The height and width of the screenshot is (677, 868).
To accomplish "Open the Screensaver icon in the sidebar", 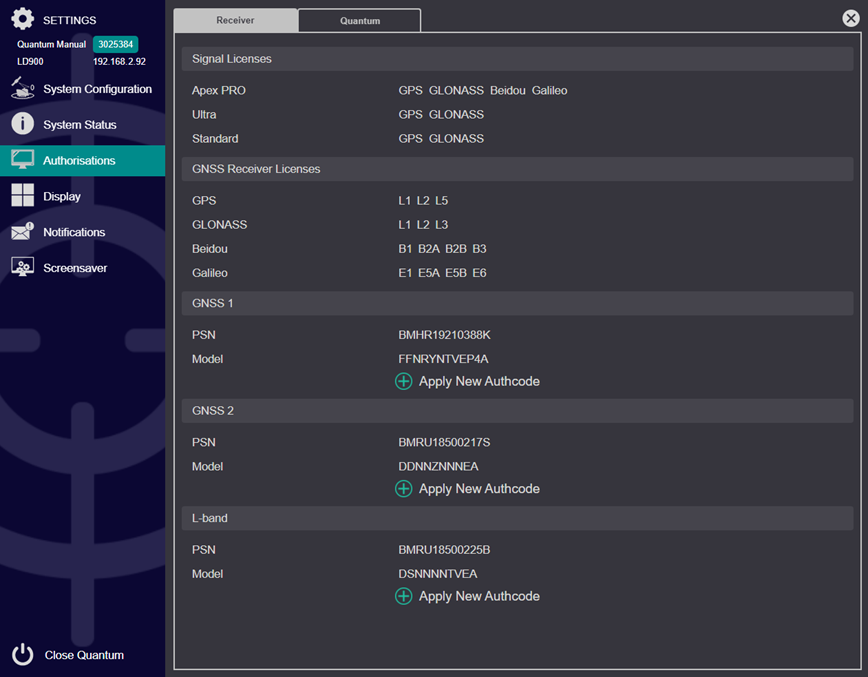I will (x=22, y=268).
